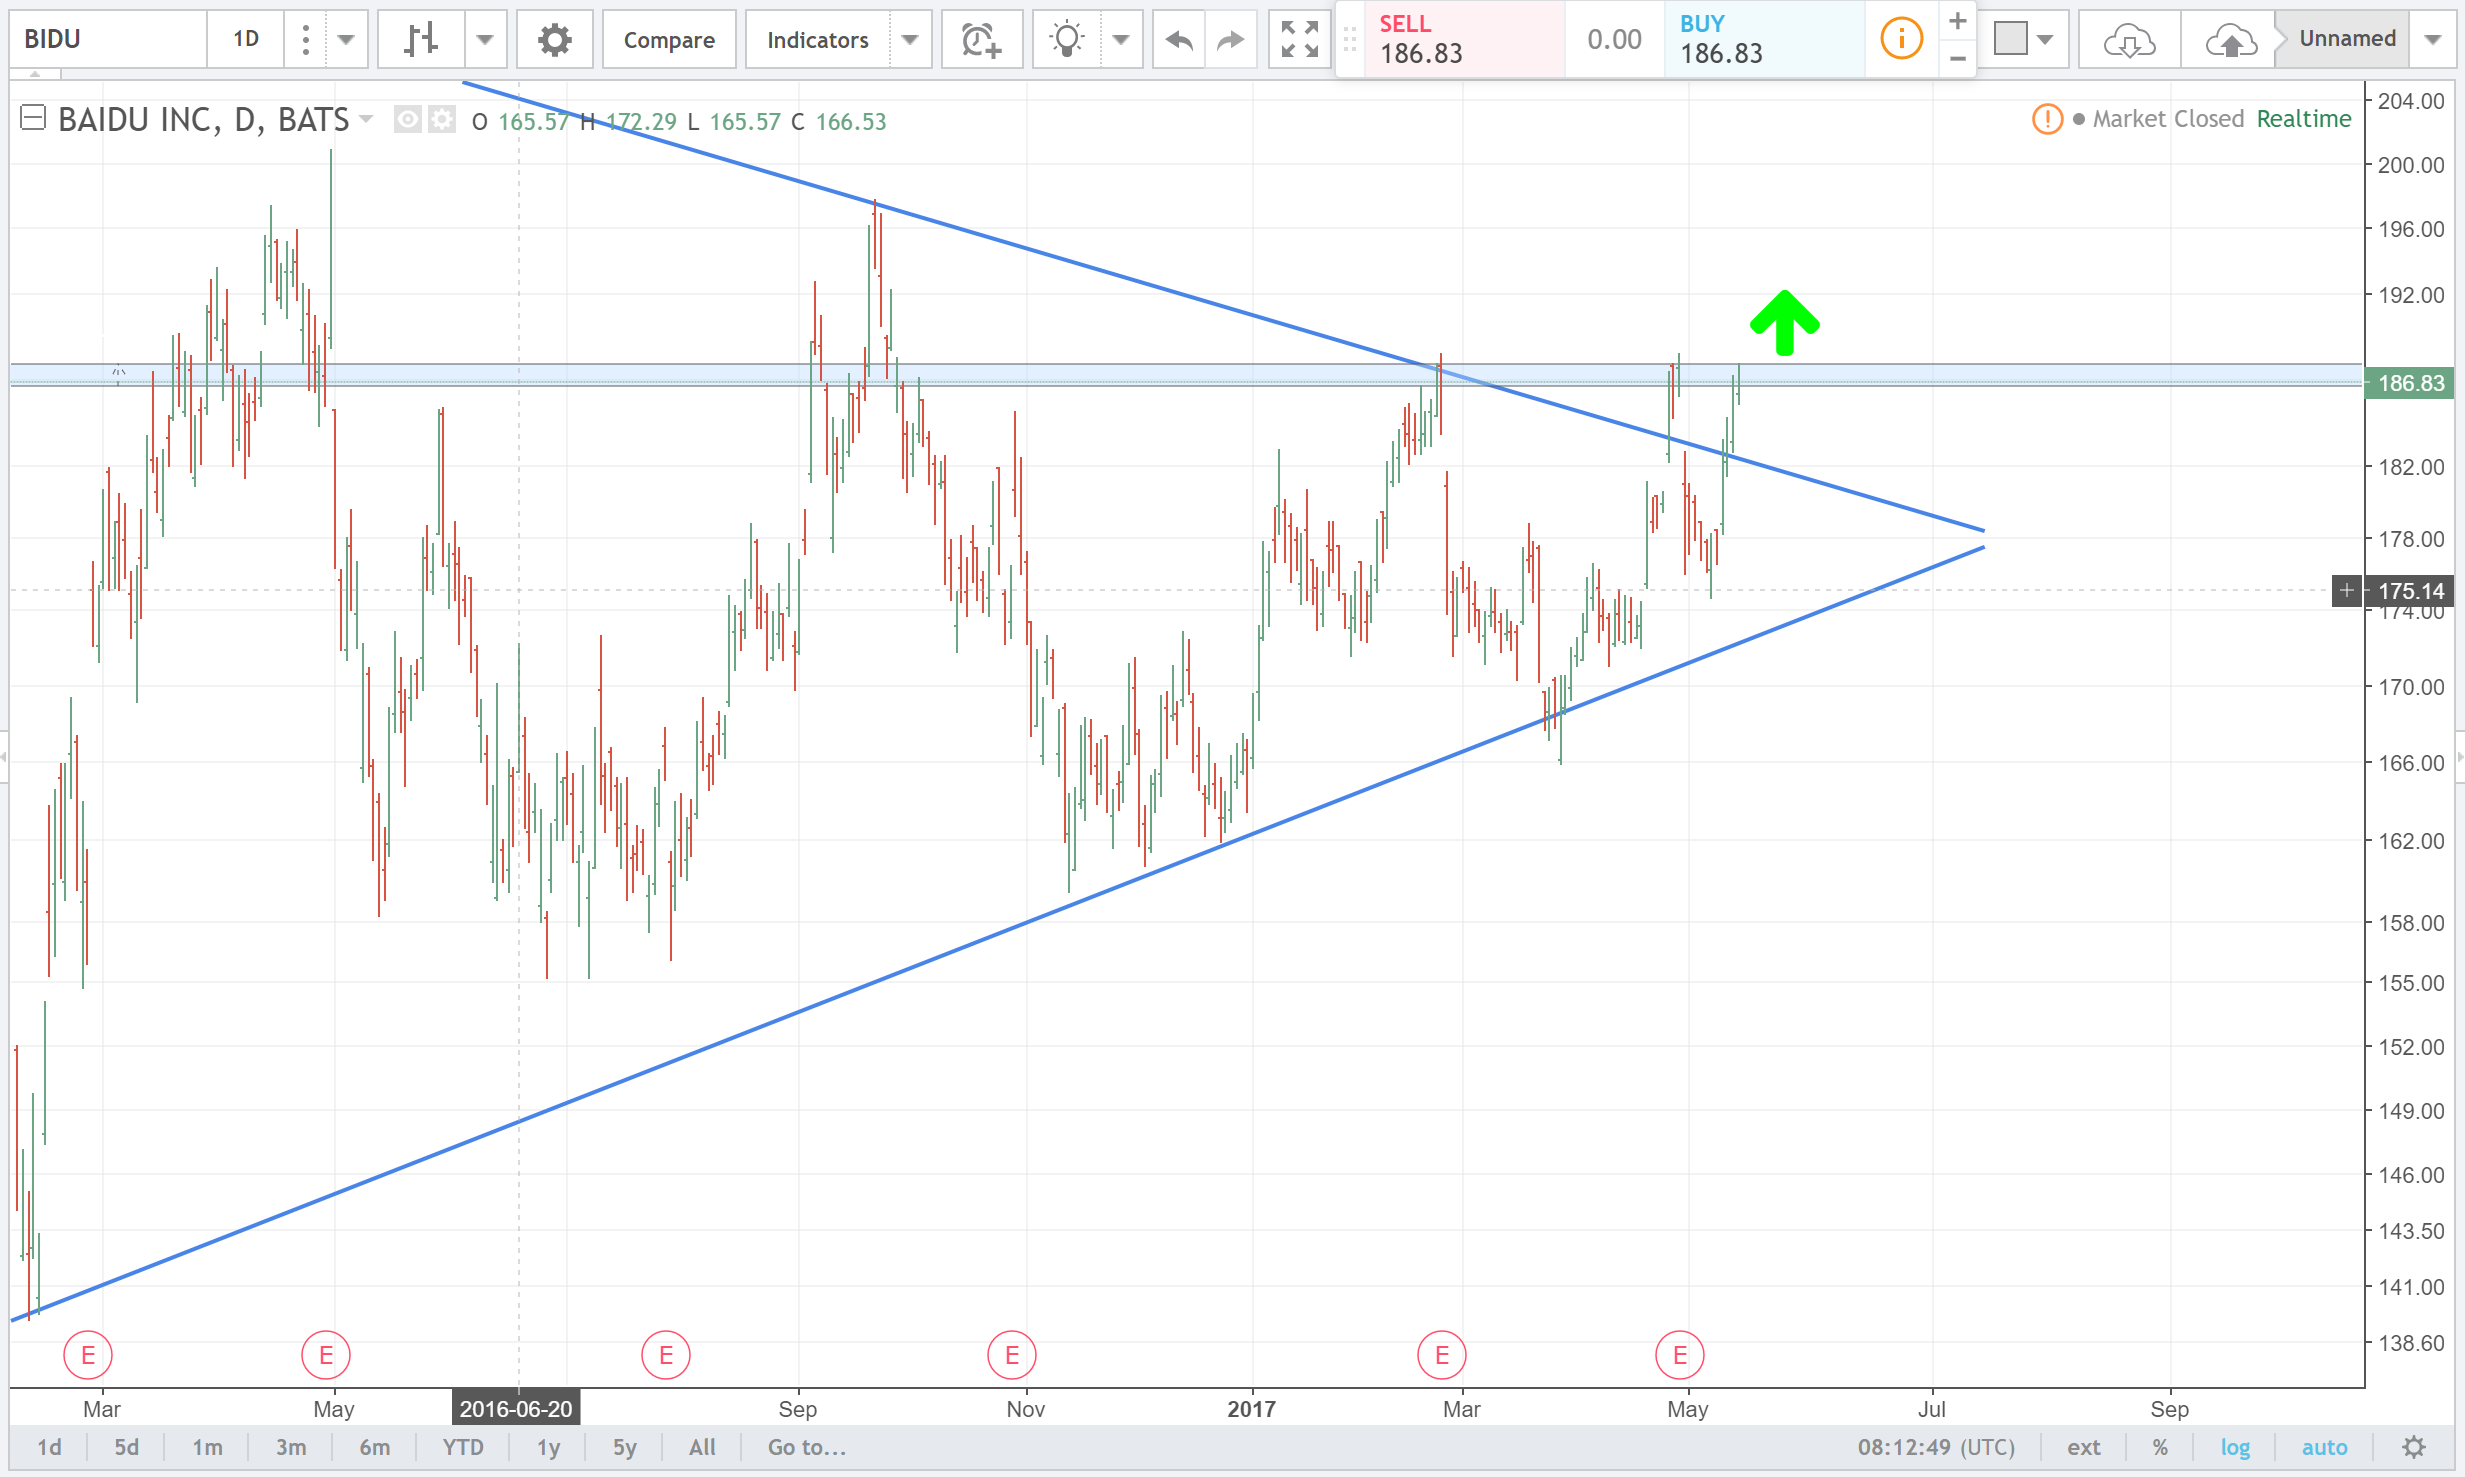Toggle log scale
The width and height of the screenshot is (2465, 1477).
click(2235, 1447)
